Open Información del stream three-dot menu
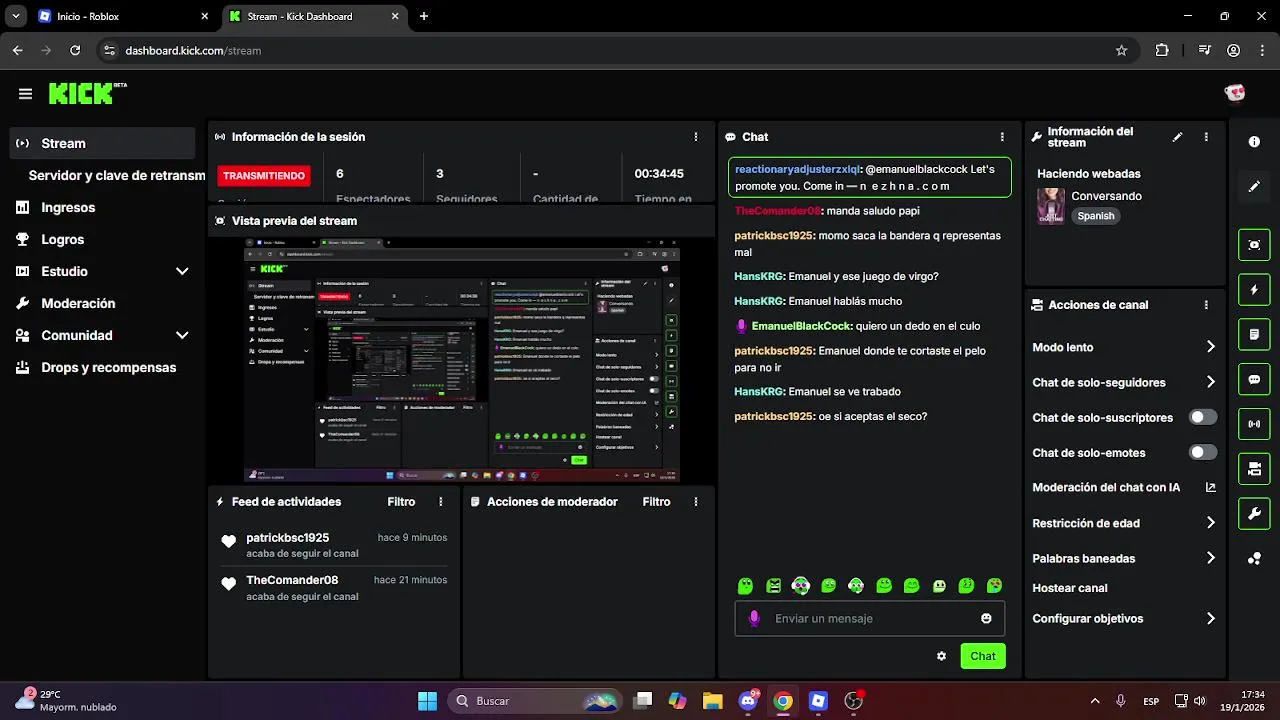The width and height of the screenshot is (1280, 720). [x=1206, y=137]
